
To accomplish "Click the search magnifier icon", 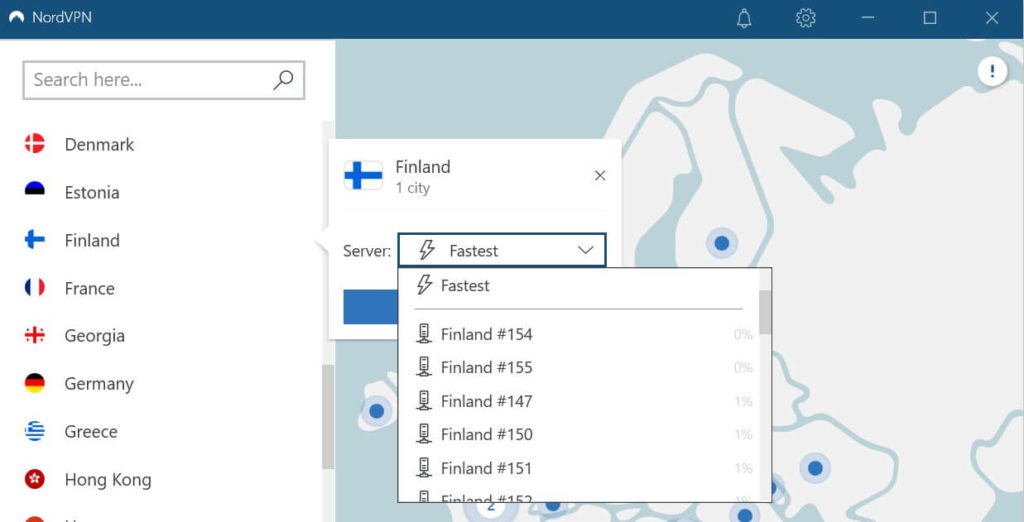I will [x=283, y=80].
